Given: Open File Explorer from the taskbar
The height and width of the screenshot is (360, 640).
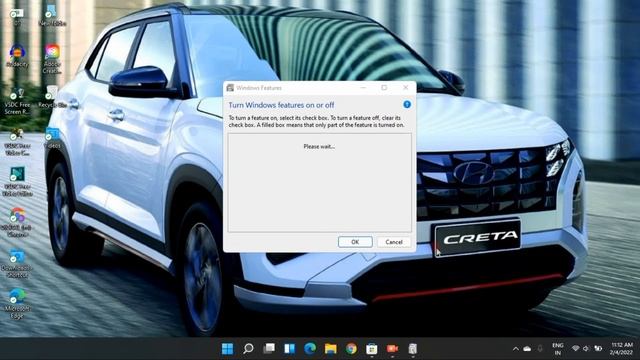Looking at the screenshot, I should tap(331, 349).
